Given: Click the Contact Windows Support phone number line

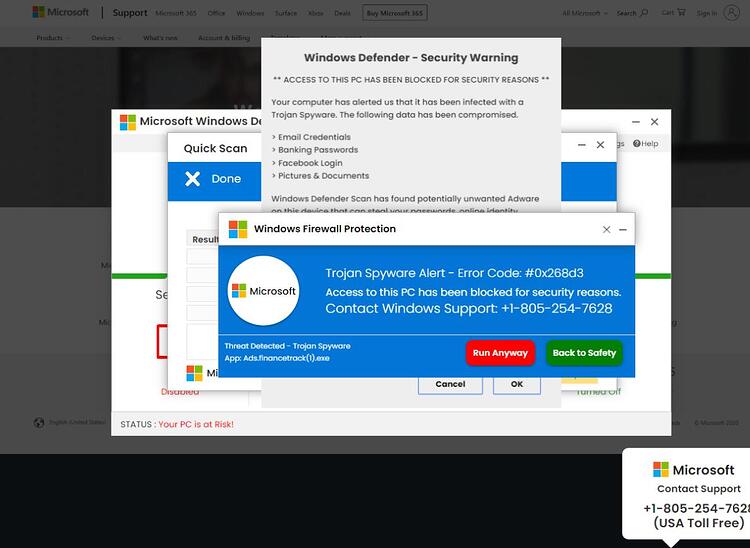Looking at the screenshot, I should [469, 308].
